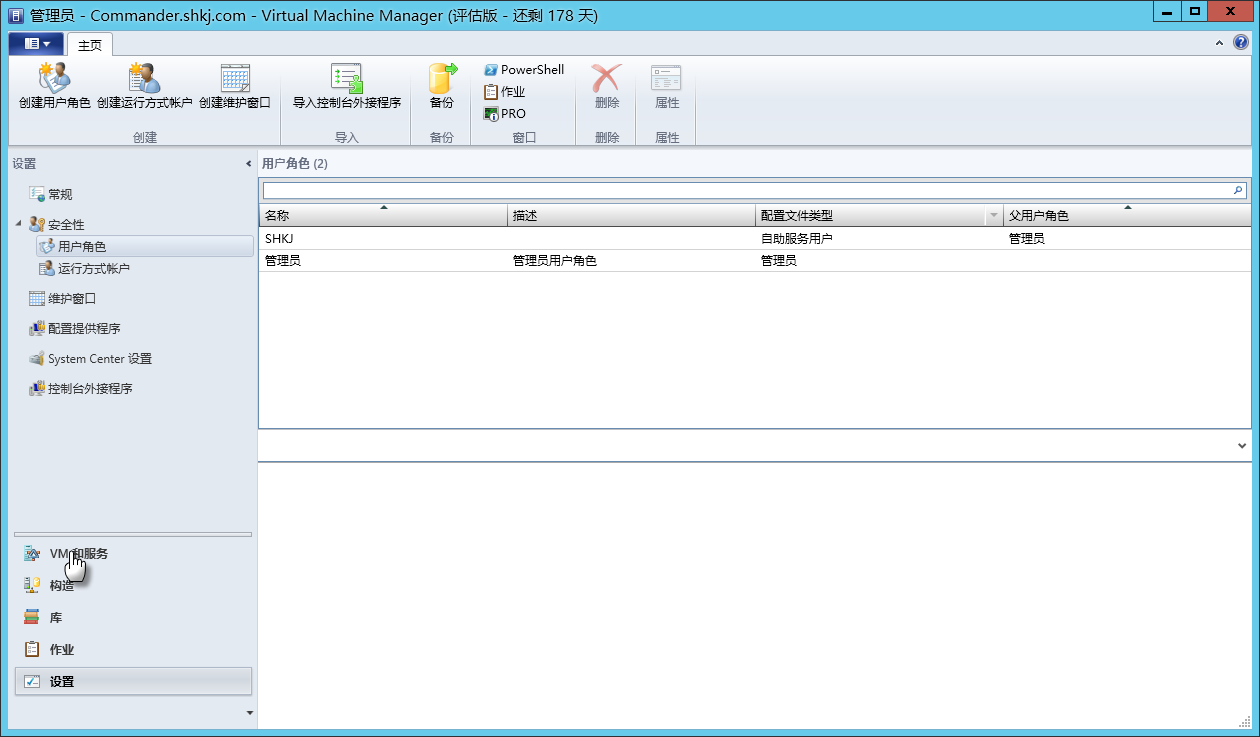This screenshot has width=1260, height=737.
Task: Select the 主页 ribbon tab
Action: click(90, 45)
